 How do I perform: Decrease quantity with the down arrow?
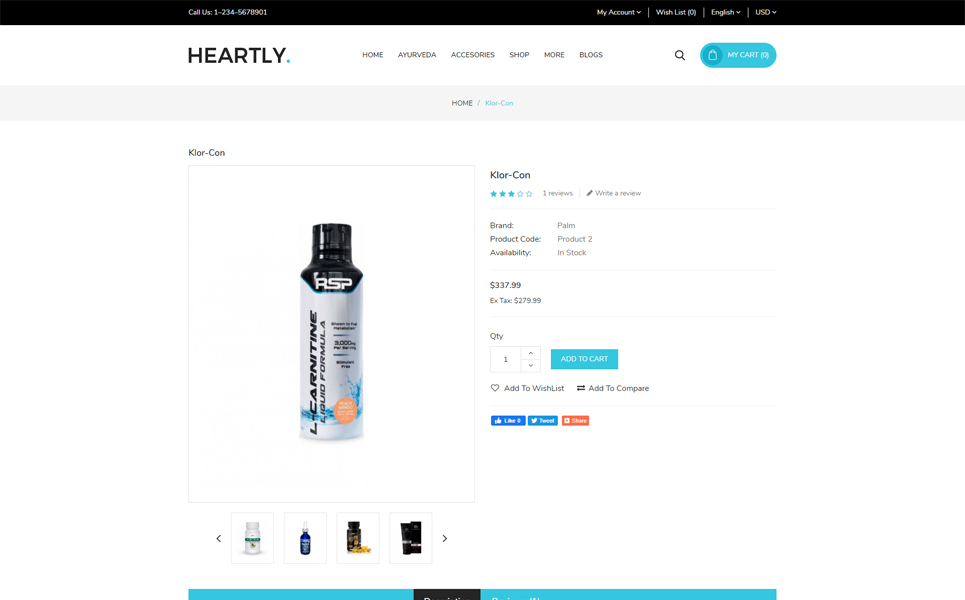tap(531, 366)
